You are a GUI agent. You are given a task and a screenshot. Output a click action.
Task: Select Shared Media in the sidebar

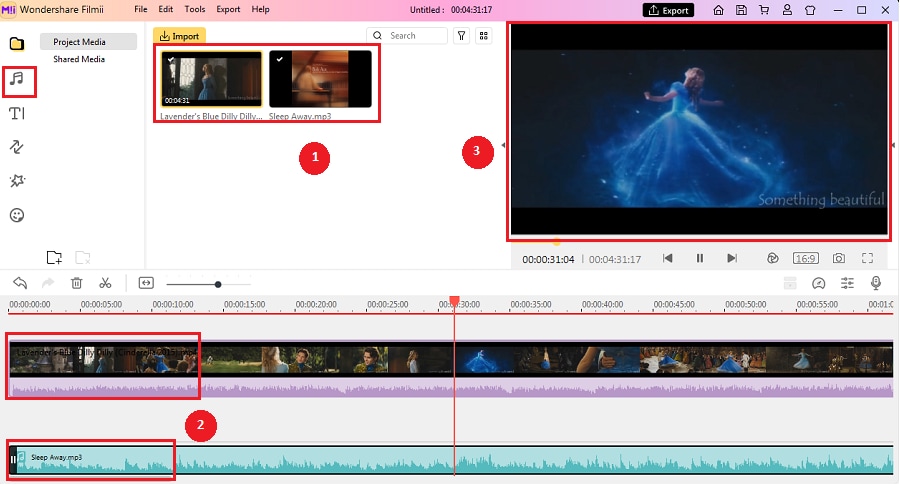tap(79, 59)
